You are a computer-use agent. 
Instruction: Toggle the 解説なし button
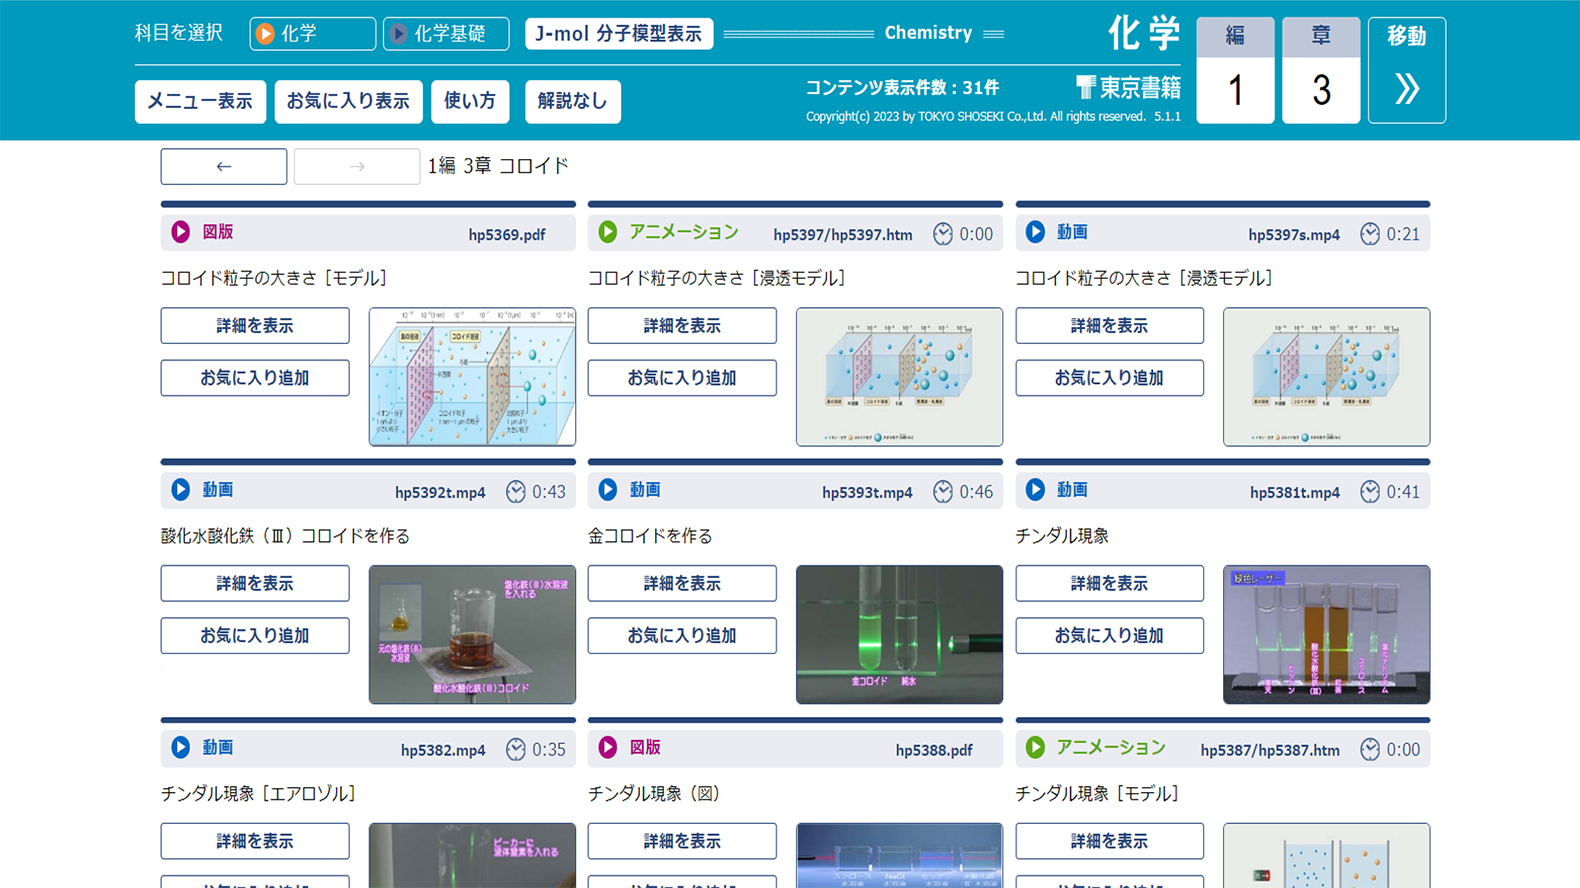click(572, 101)
